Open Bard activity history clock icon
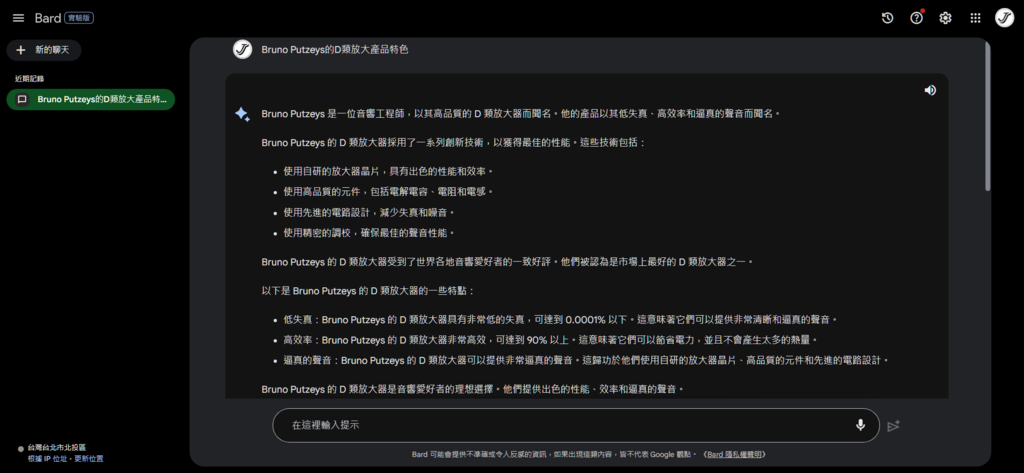Viewport: 1024px width, 473px height. tap(887, 18)
